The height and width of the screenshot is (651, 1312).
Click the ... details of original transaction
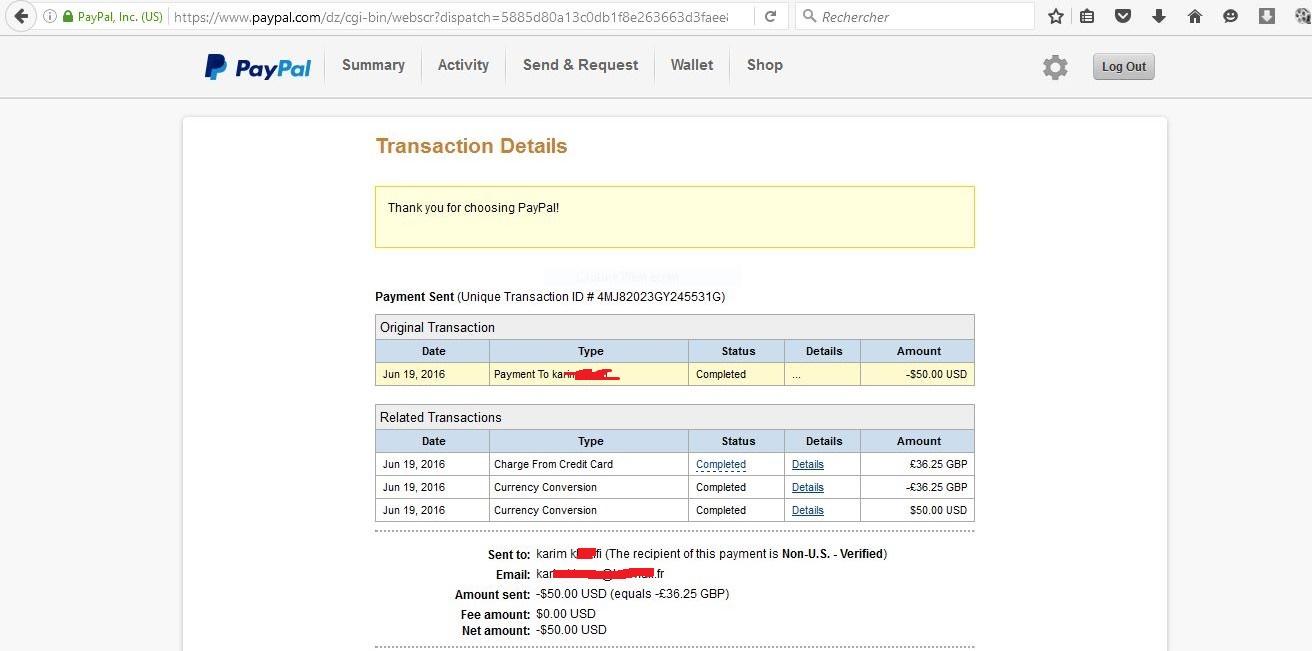(x=797, y=374)
